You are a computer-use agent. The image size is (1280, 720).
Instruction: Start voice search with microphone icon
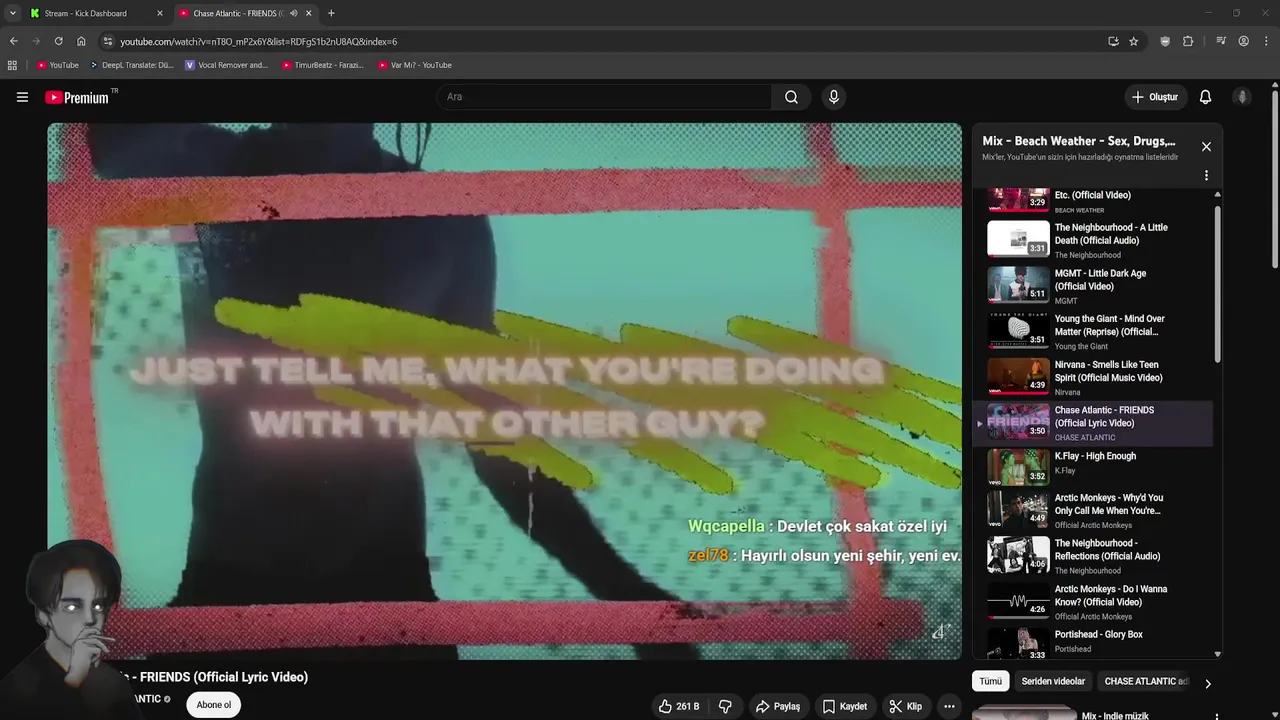833,97
